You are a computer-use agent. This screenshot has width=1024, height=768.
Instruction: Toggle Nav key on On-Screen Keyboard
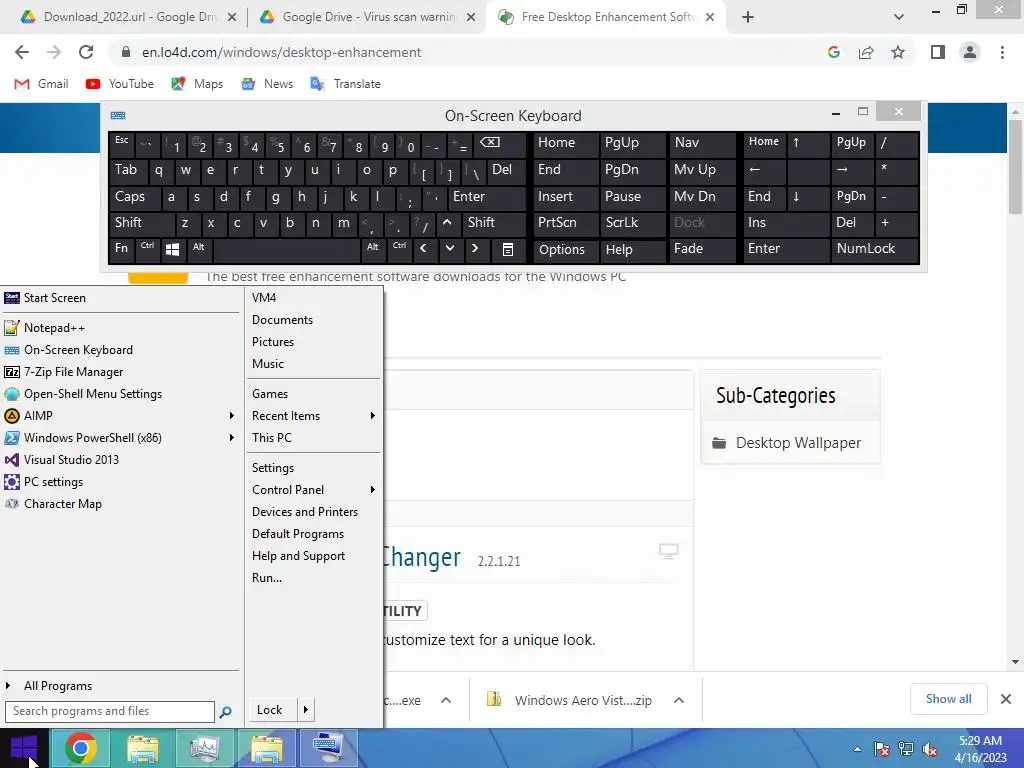click(702, 144)
